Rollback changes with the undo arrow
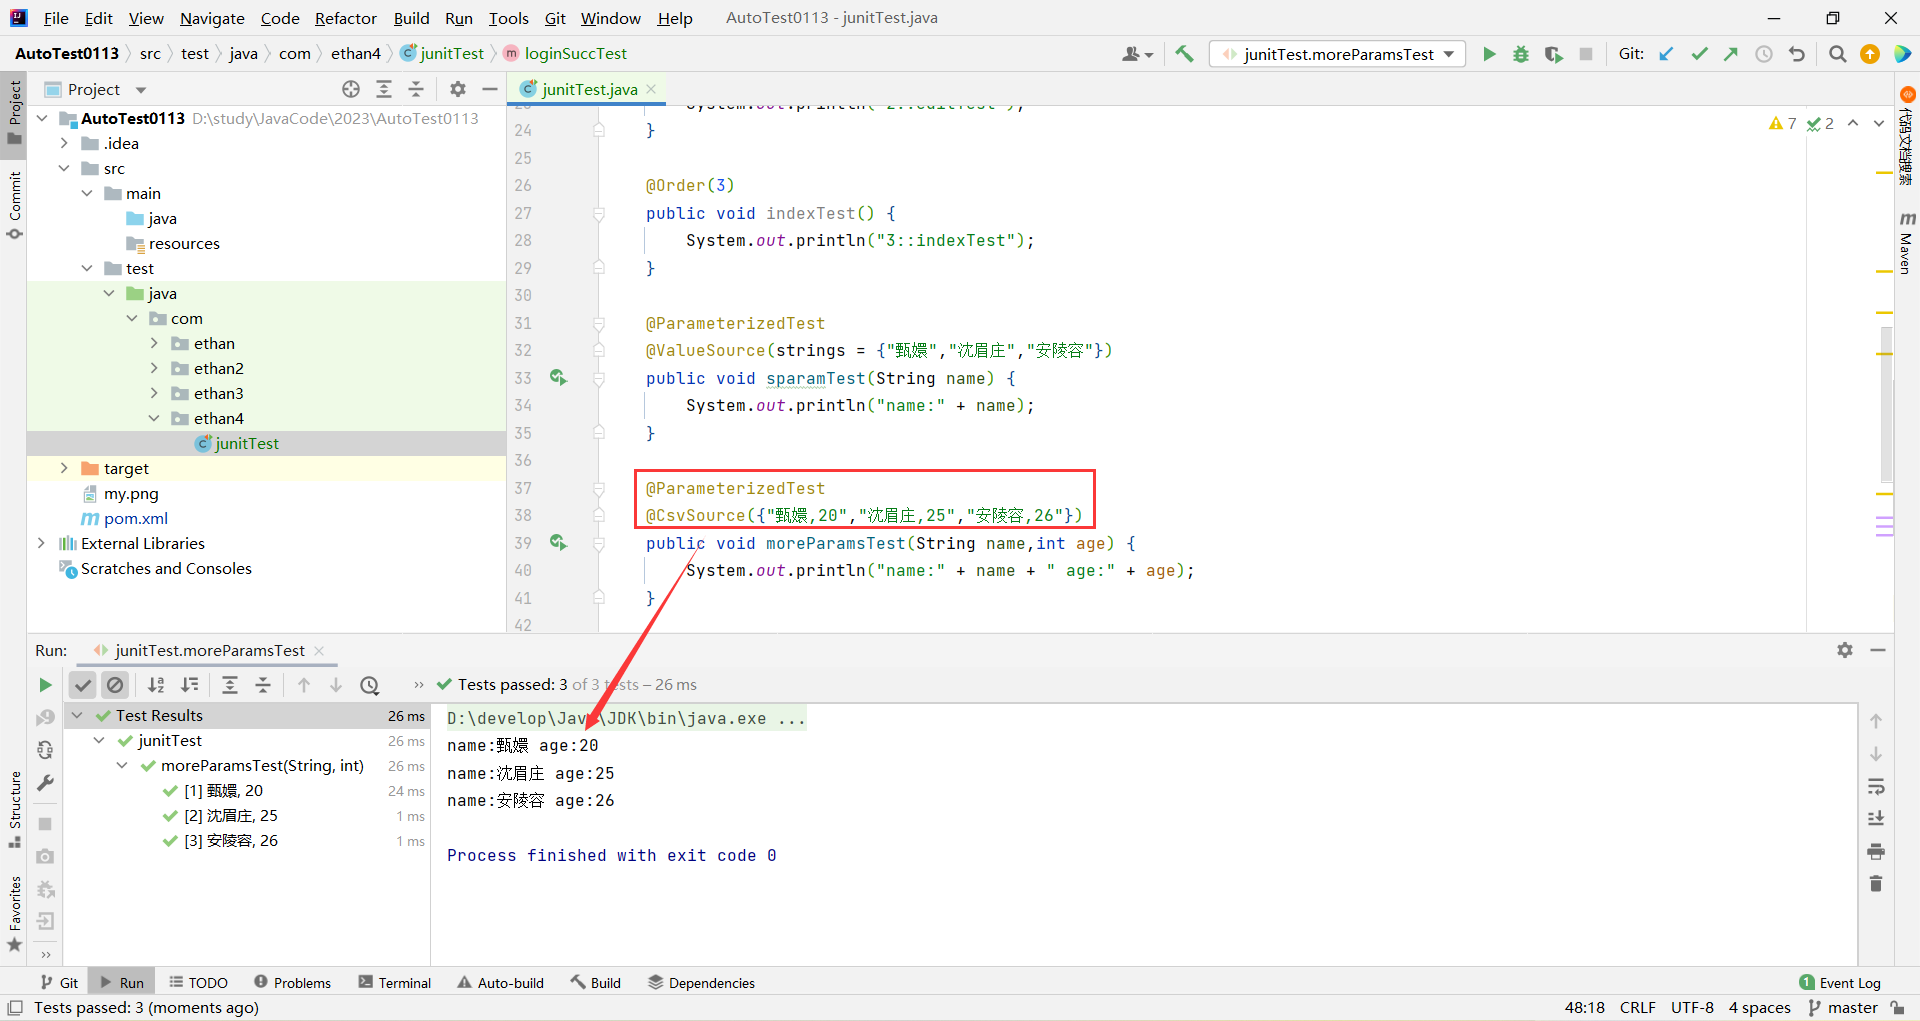Image resolution: width=1920 pixels, height=1021 pixels. pos(1797,54)
